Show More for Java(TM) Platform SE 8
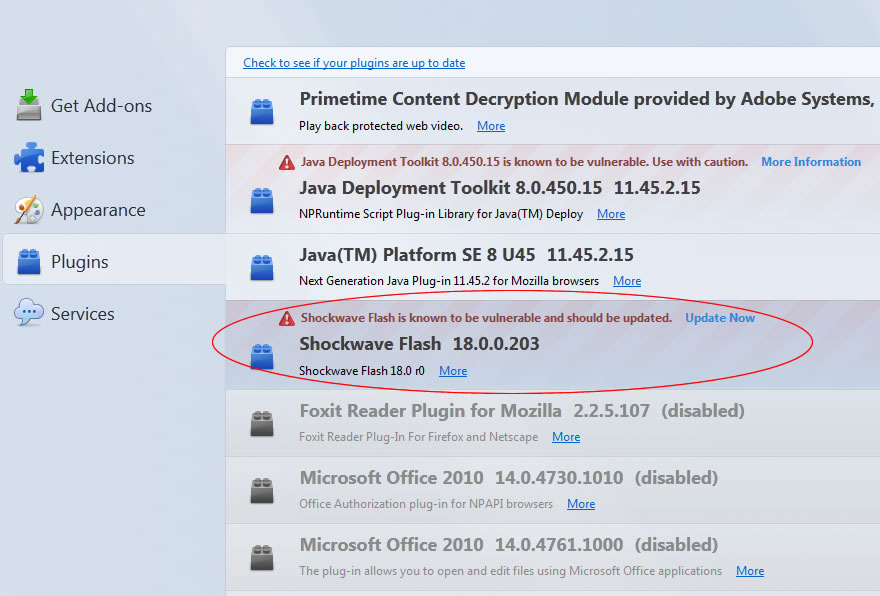 [x=627, y=281]
